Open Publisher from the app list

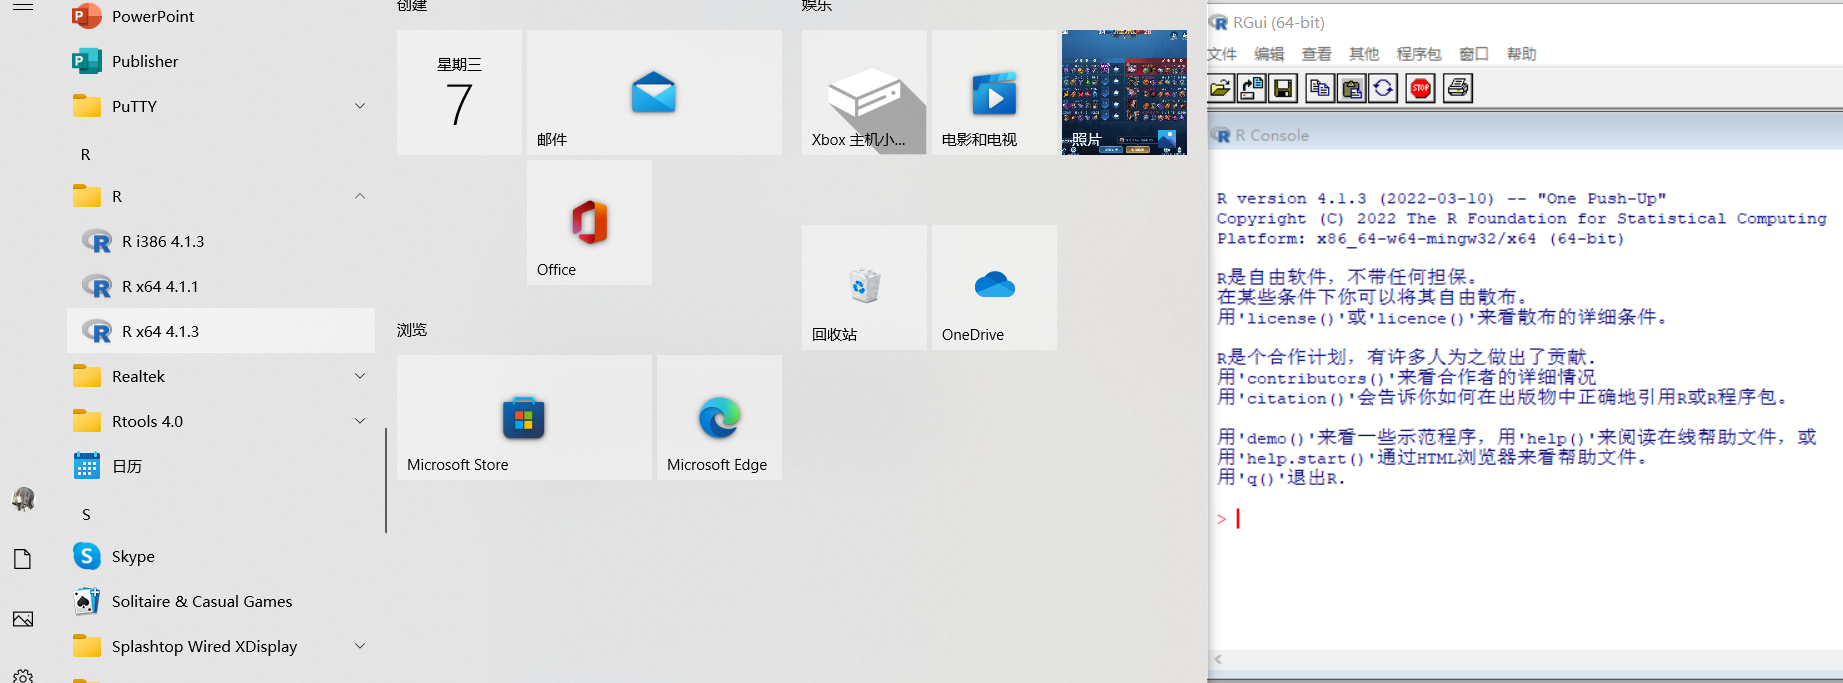pos(221,61)
